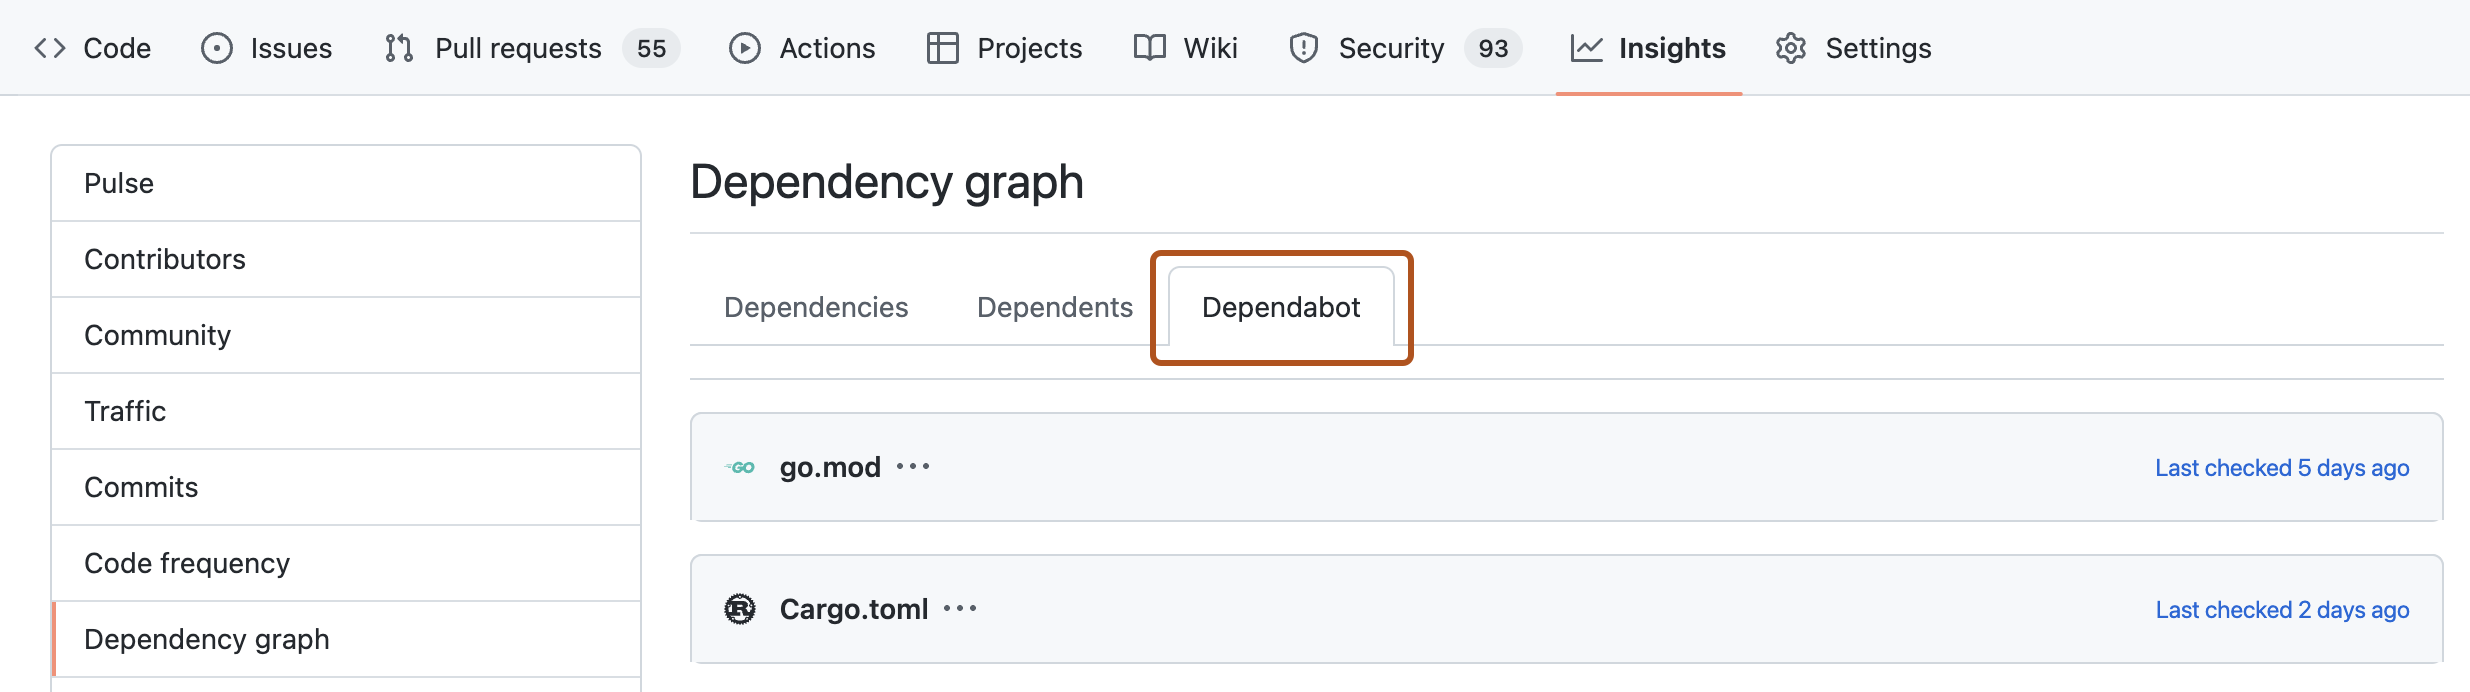This screenshot has height=692, width=2470.
Task: Click the Issues circle icon
Action: pos(217,48)
